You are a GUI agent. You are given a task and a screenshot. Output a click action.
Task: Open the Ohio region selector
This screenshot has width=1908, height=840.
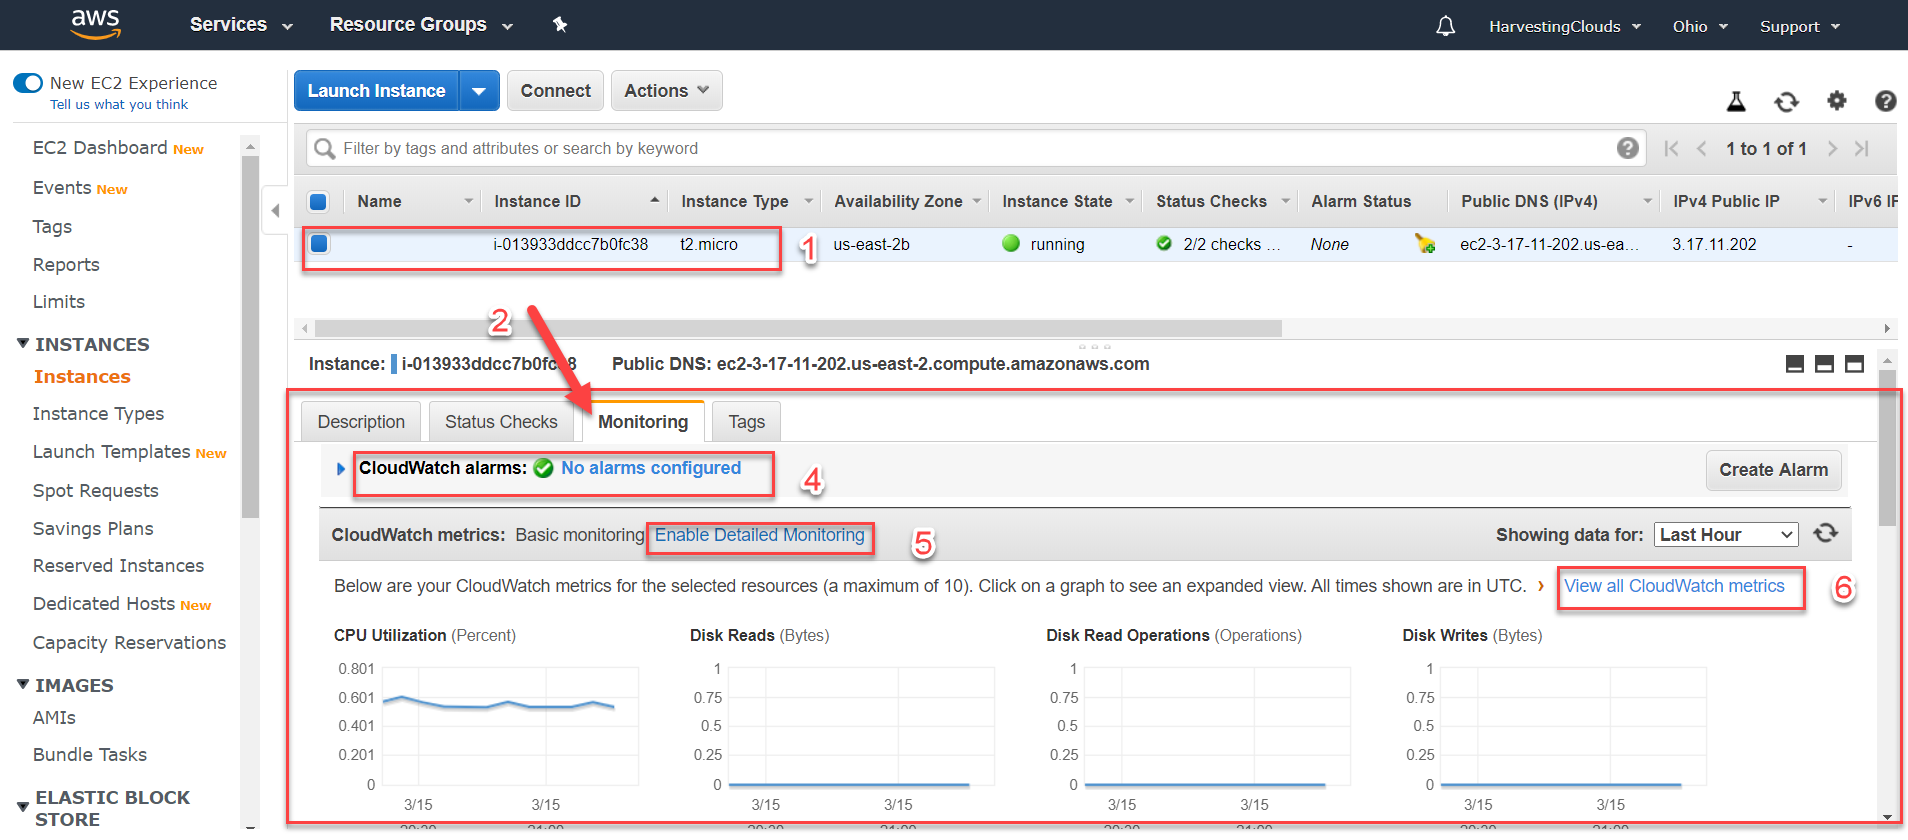pos(1700,27)
